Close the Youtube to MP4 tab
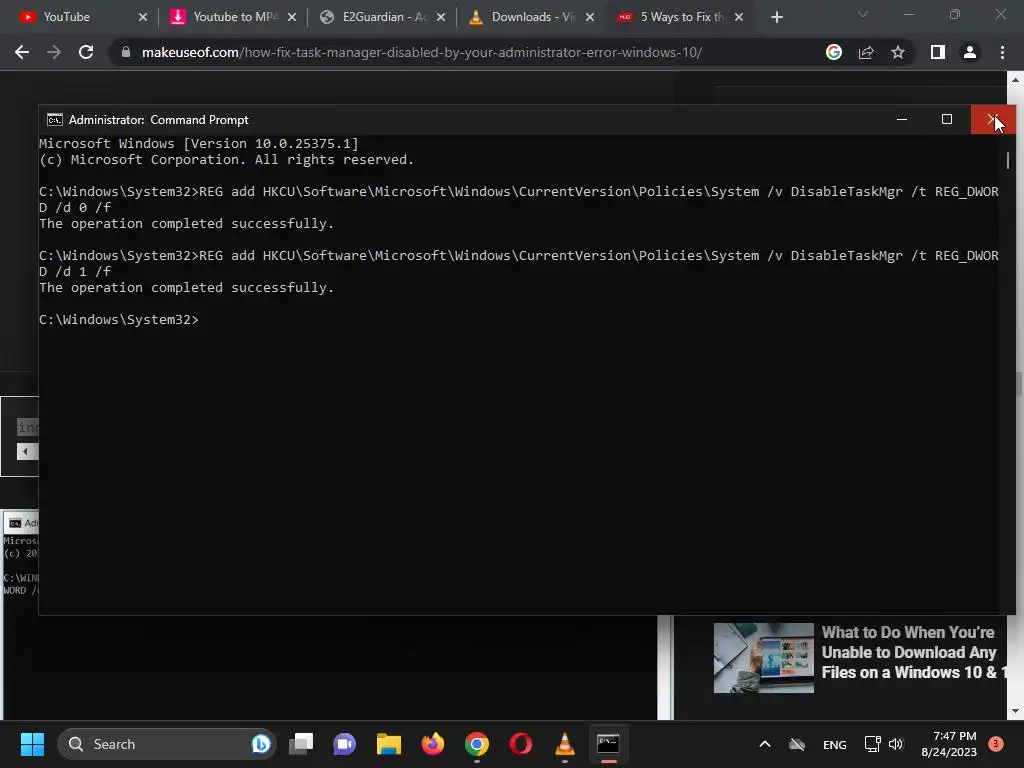Image resolution: width=1024 pixels, height=768 pixels. pos(292,17)
